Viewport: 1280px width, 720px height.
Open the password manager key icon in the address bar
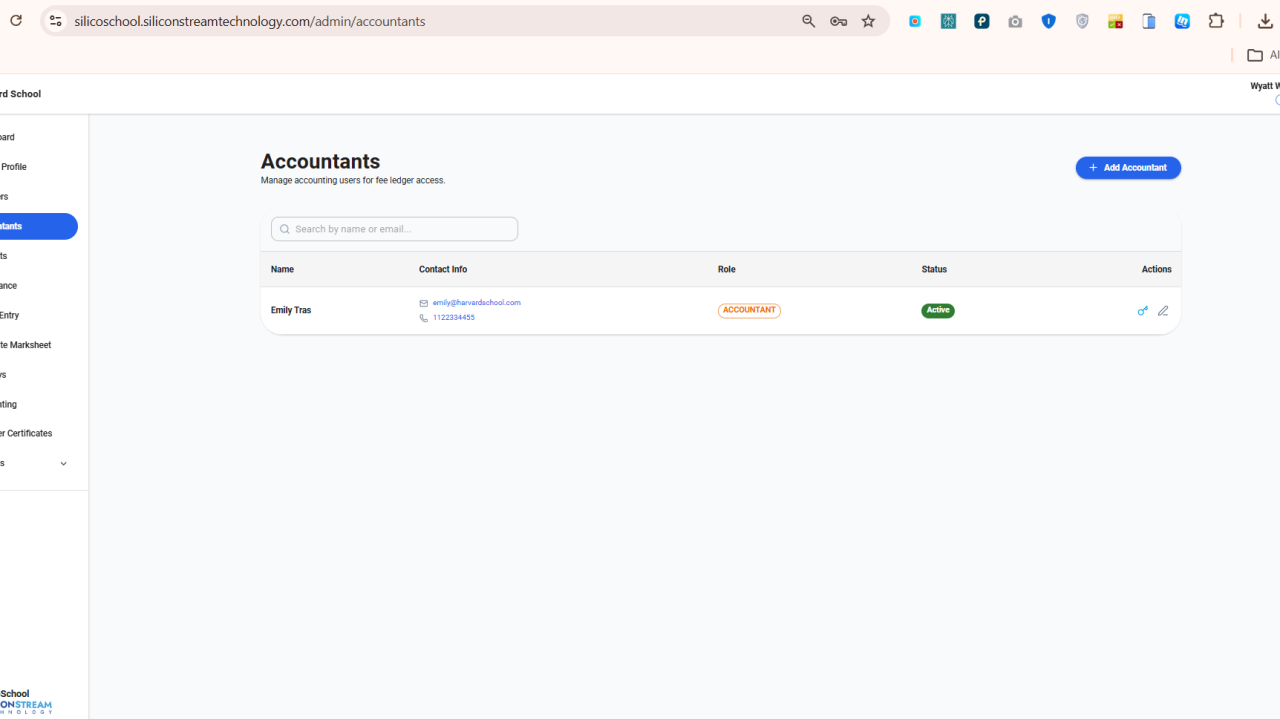[x=838, y=21]
